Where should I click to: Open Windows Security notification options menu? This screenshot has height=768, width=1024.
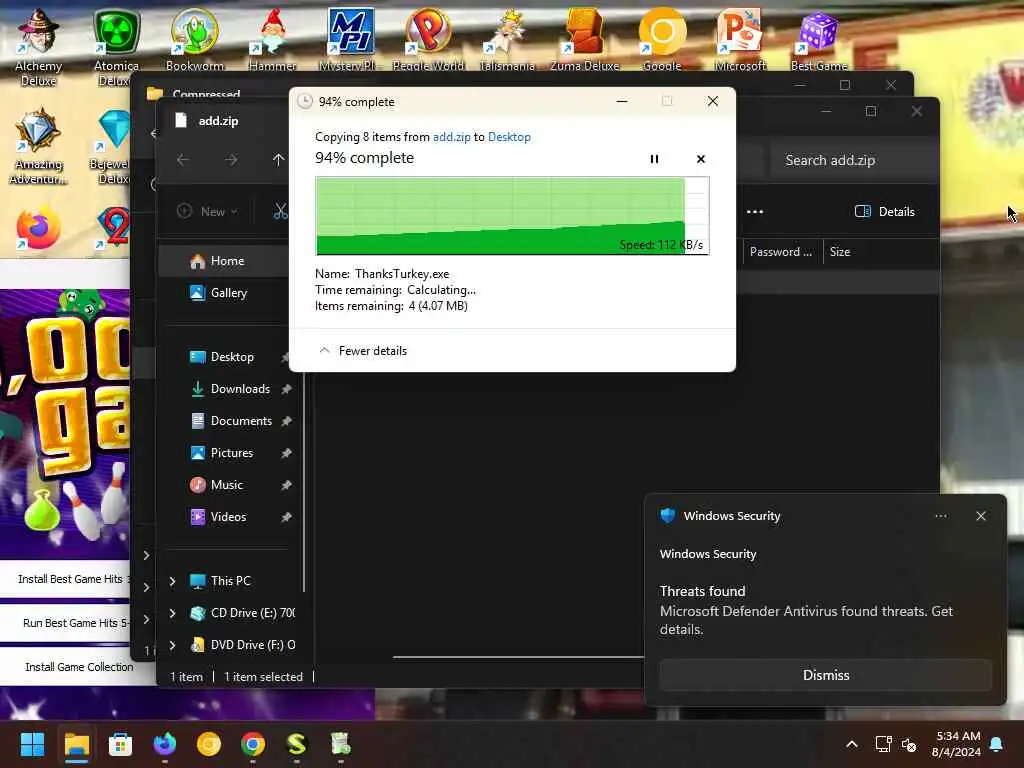tap(940, 516)
